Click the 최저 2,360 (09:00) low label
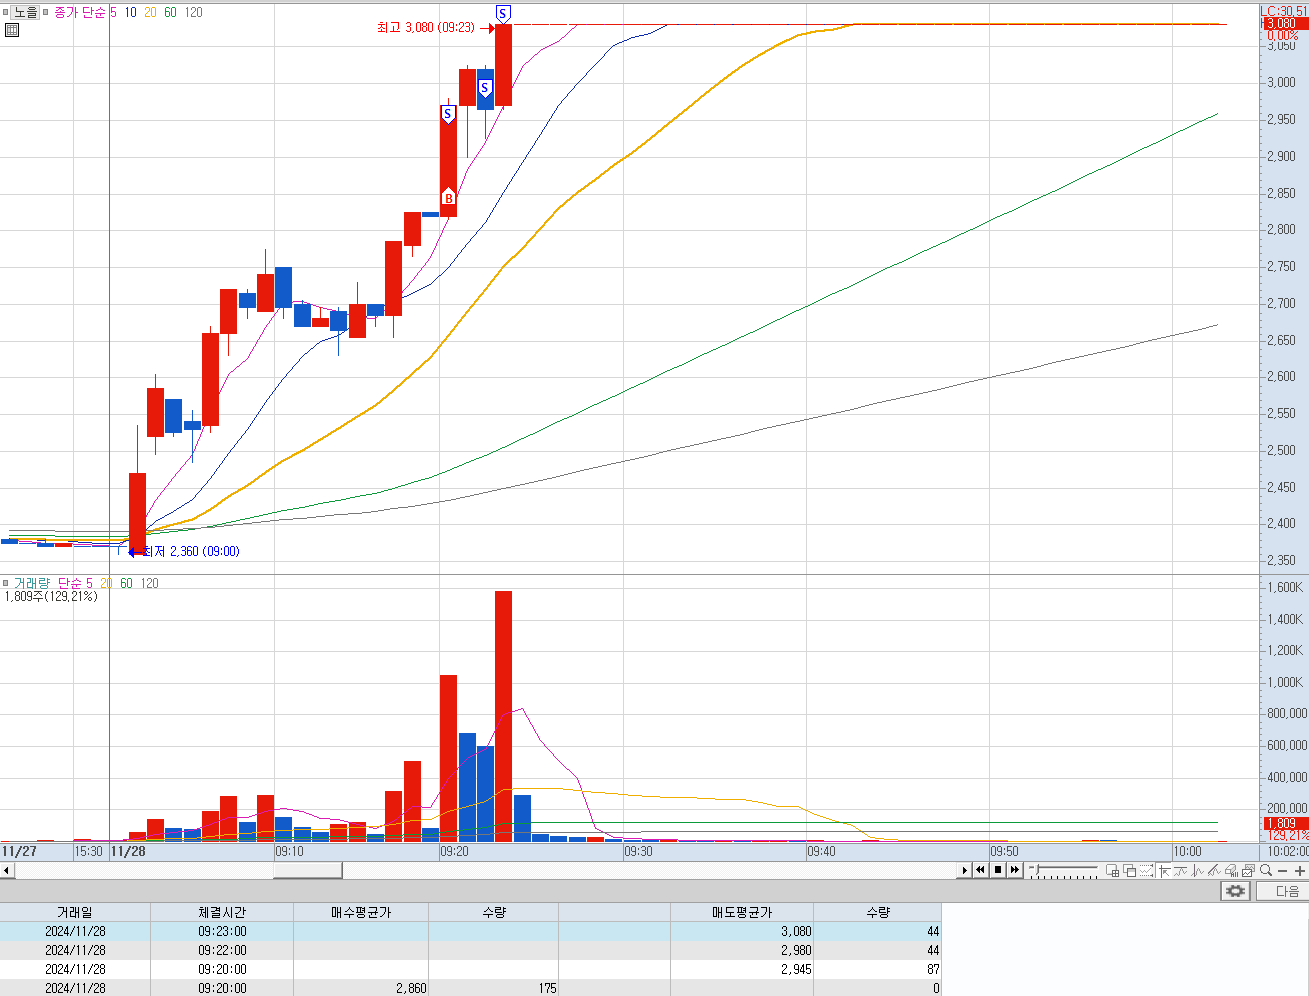The height and width of the screenshot is (996, 1309). [x=191, y=551]
